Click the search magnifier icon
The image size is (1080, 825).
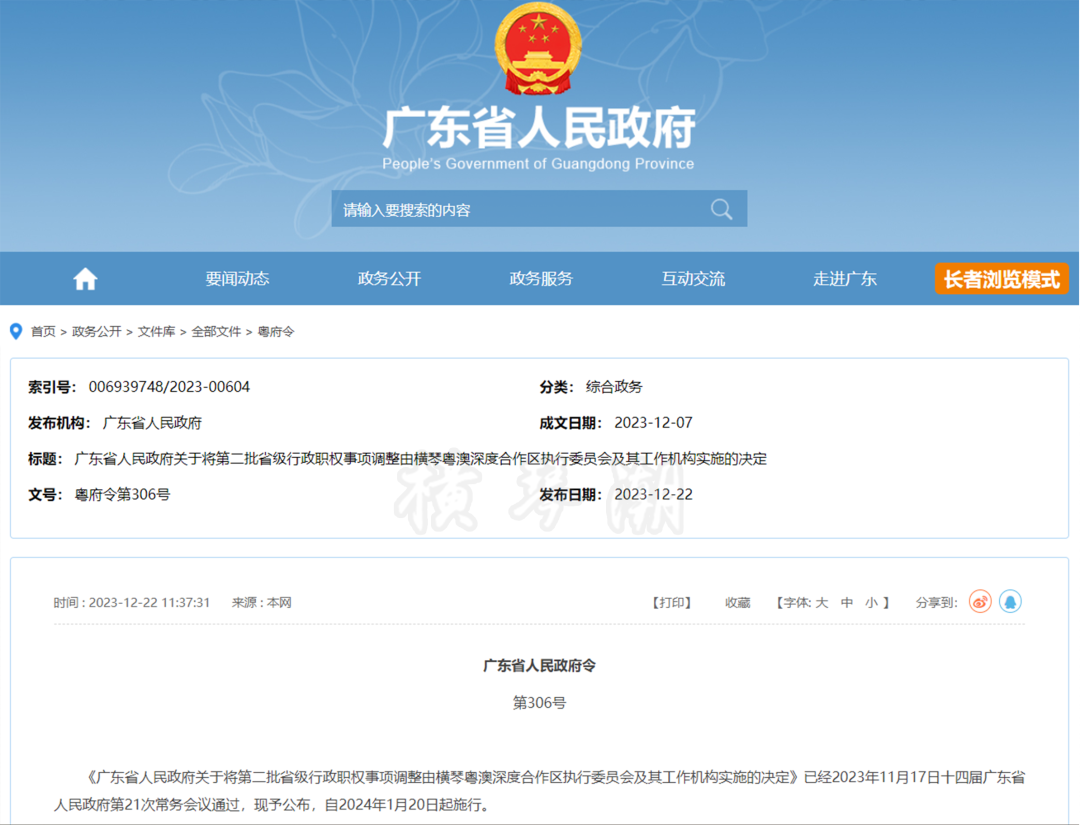coord(721,209)
